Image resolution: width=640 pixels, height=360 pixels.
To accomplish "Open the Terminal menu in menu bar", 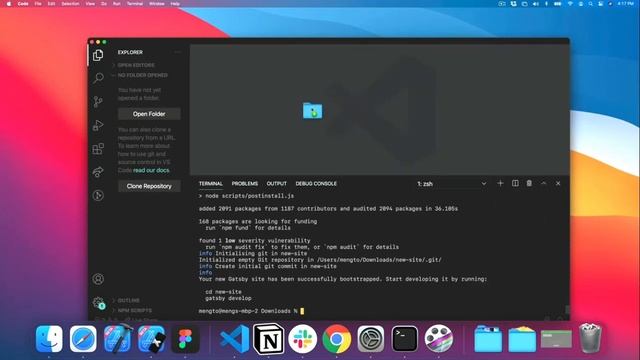I will 135,4.
